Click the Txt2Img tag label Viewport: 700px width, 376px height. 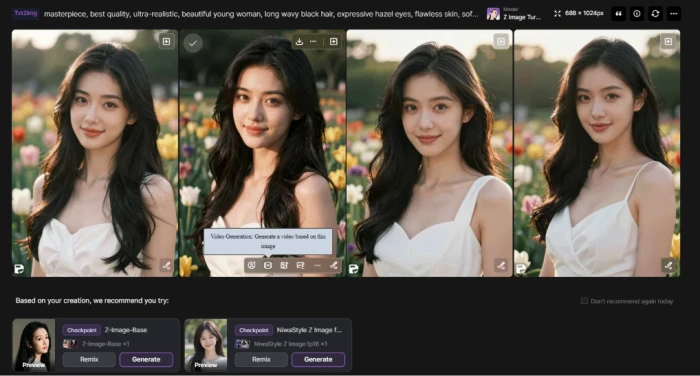tap(26, 13)
